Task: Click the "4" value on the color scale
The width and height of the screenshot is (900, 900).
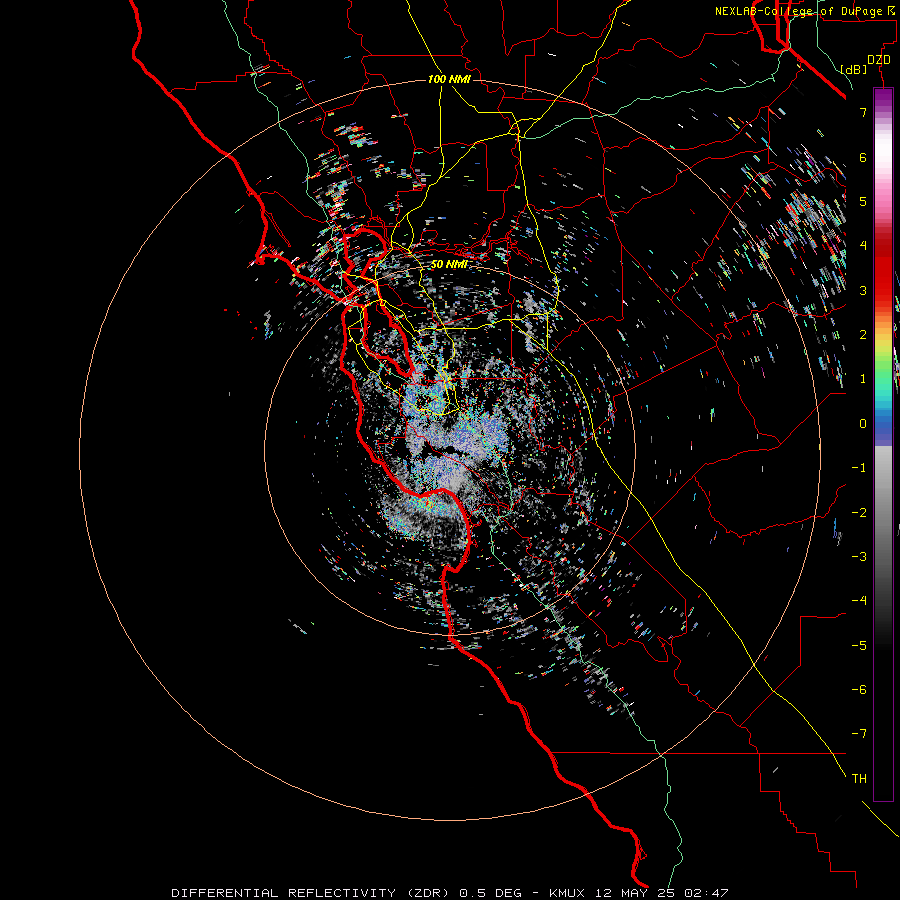Action: (x=863, y=246)
